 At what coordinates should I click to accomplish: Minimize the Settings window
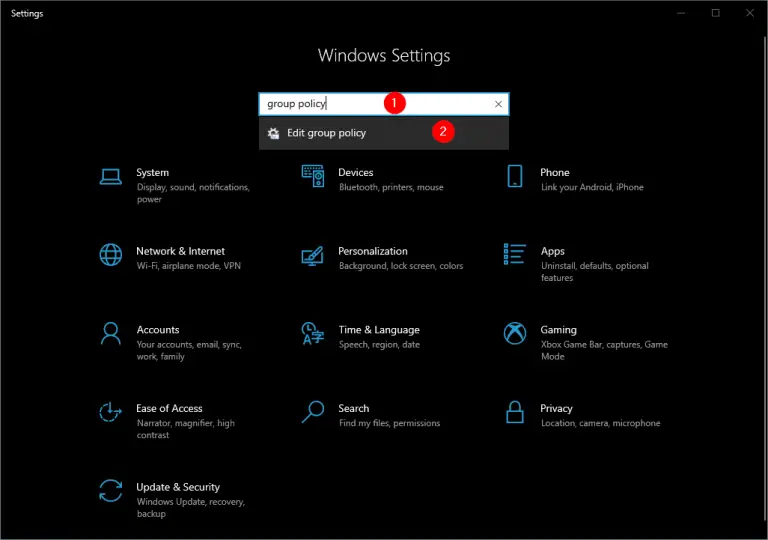681,13
